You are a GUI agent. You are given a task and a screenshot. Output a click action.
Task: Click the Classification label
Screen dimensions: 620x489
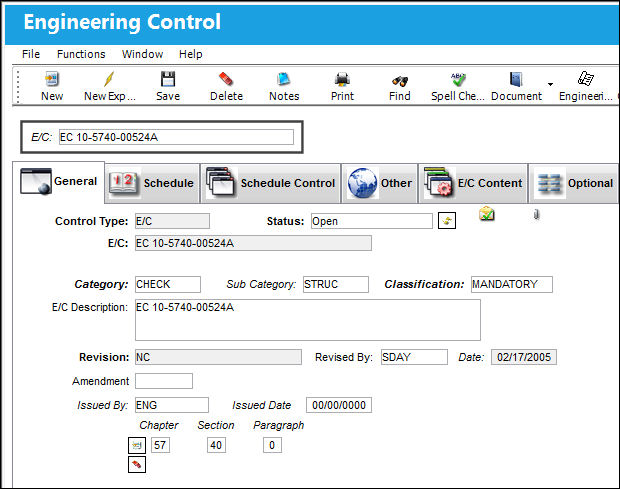[x=424, y=284]
